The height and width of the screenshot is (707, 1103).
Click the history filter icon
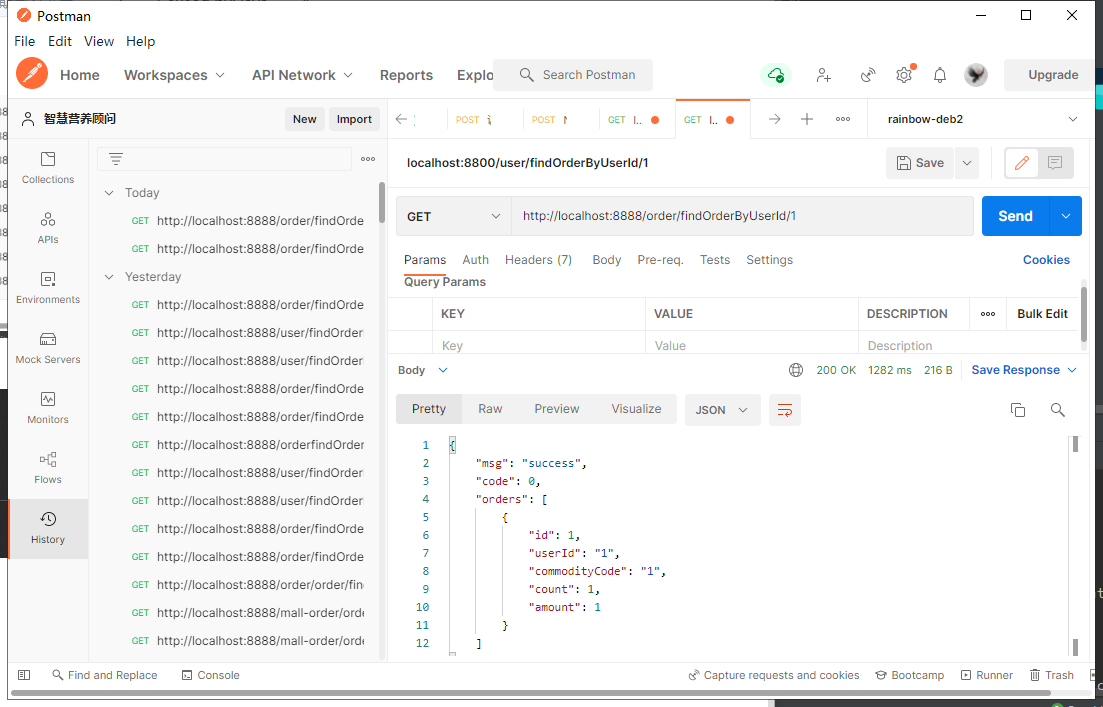coord(116,159)
